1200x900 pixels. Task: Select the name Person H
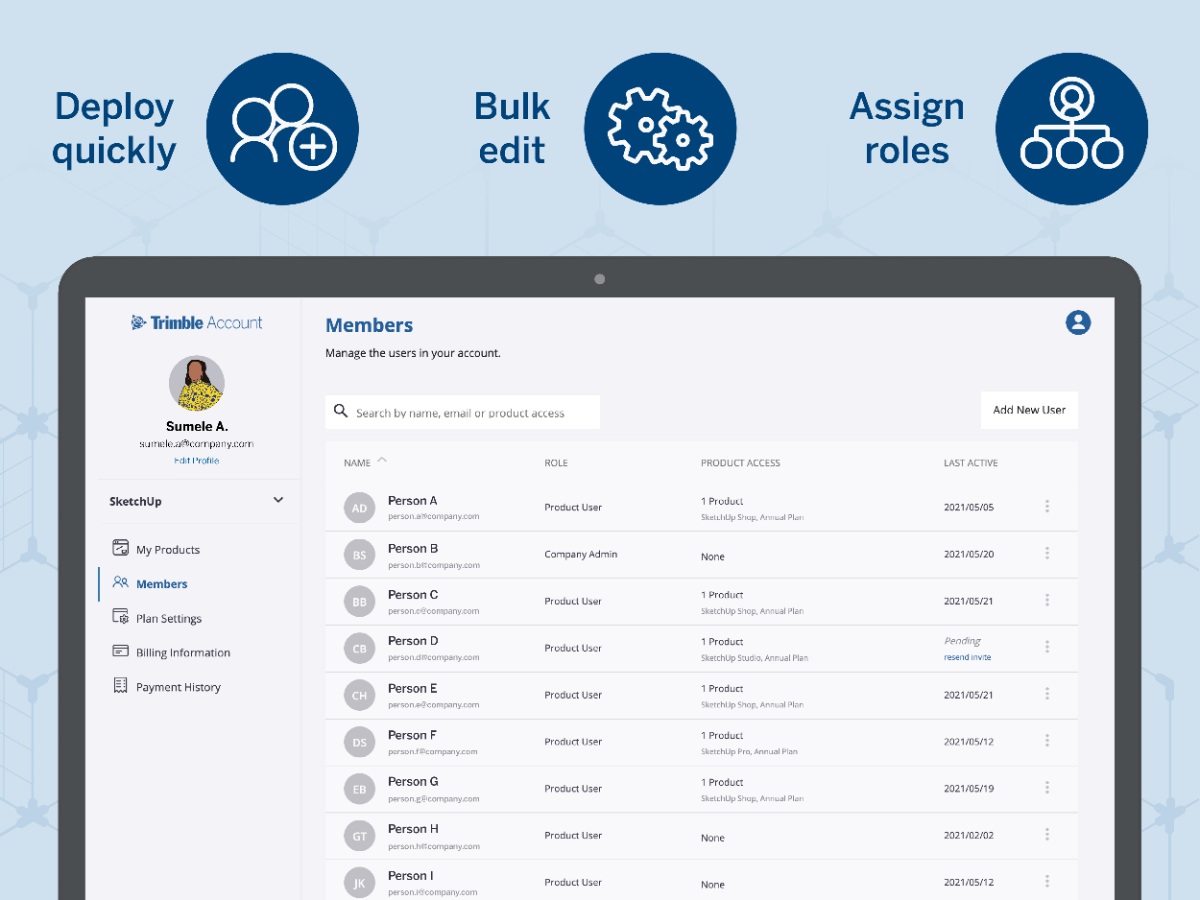click(x=413, y=828)
